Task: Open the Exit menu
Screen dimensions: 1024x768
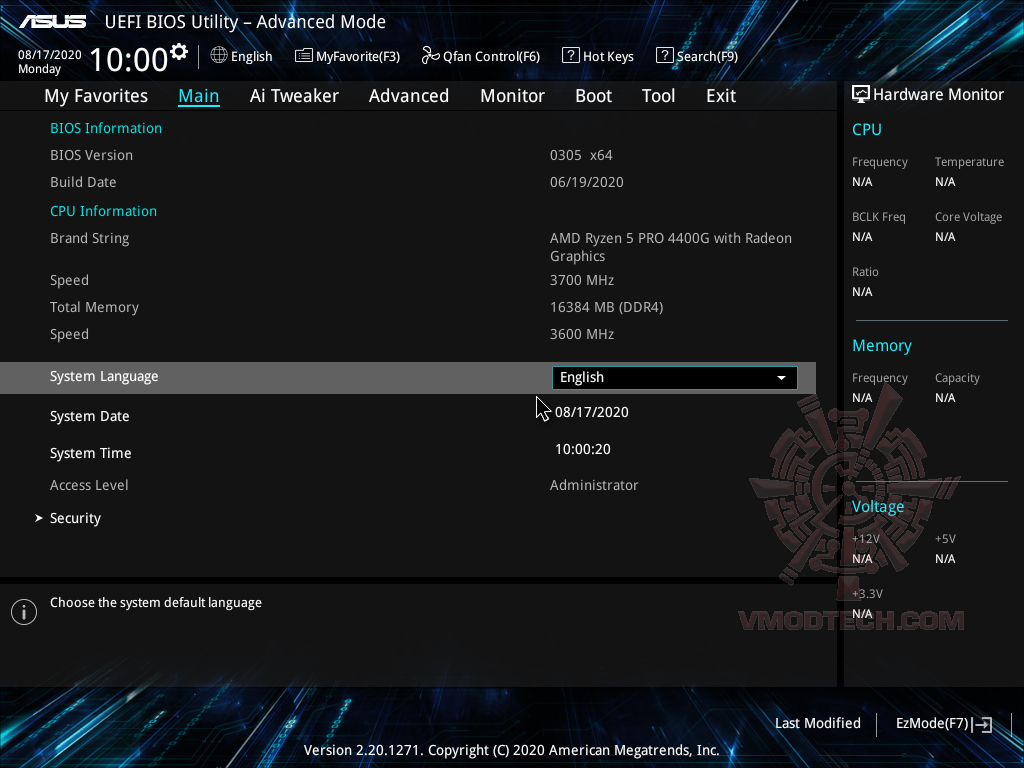Action: 720,95
